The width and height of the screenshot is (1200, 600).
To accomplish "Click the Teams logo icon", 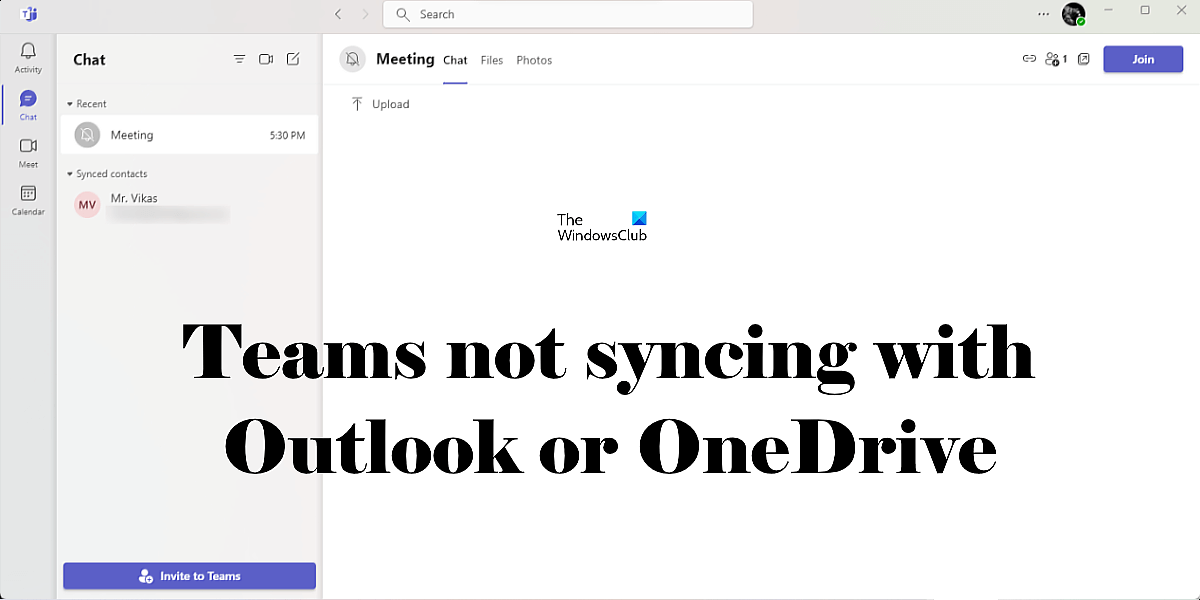I will point(29,14).
